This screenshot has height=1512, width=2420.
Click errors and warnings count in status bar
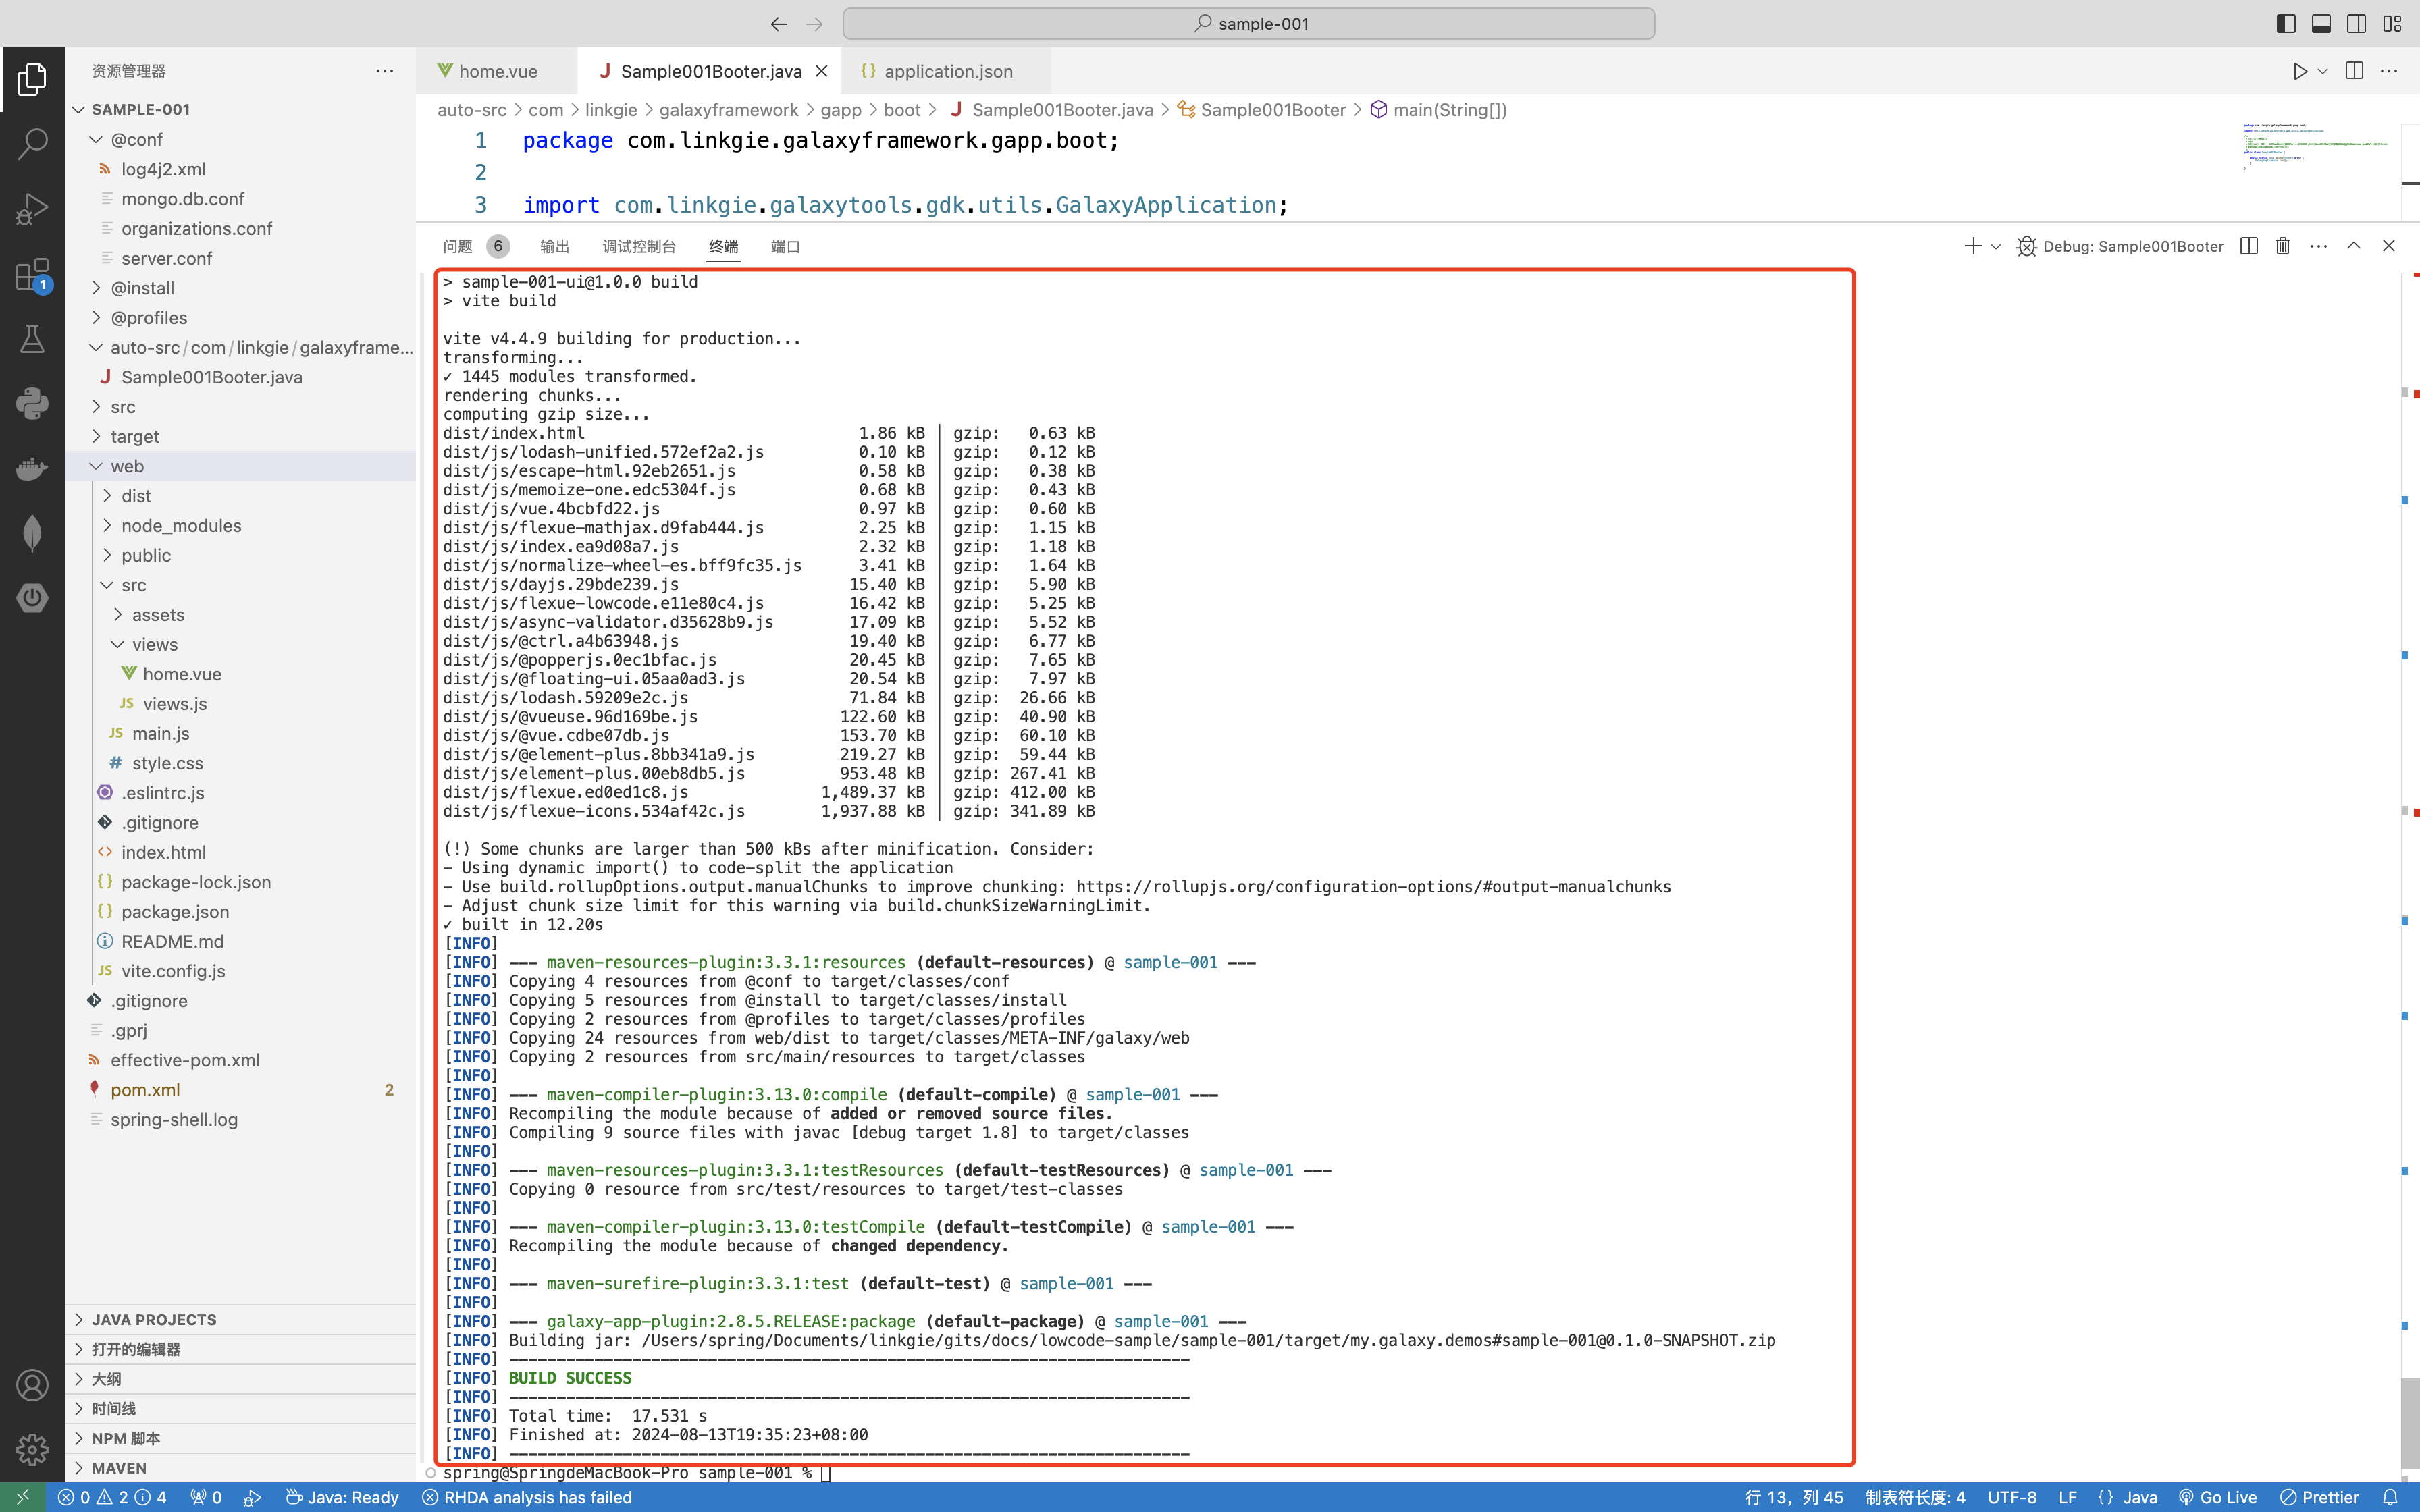coord(112,1497)
